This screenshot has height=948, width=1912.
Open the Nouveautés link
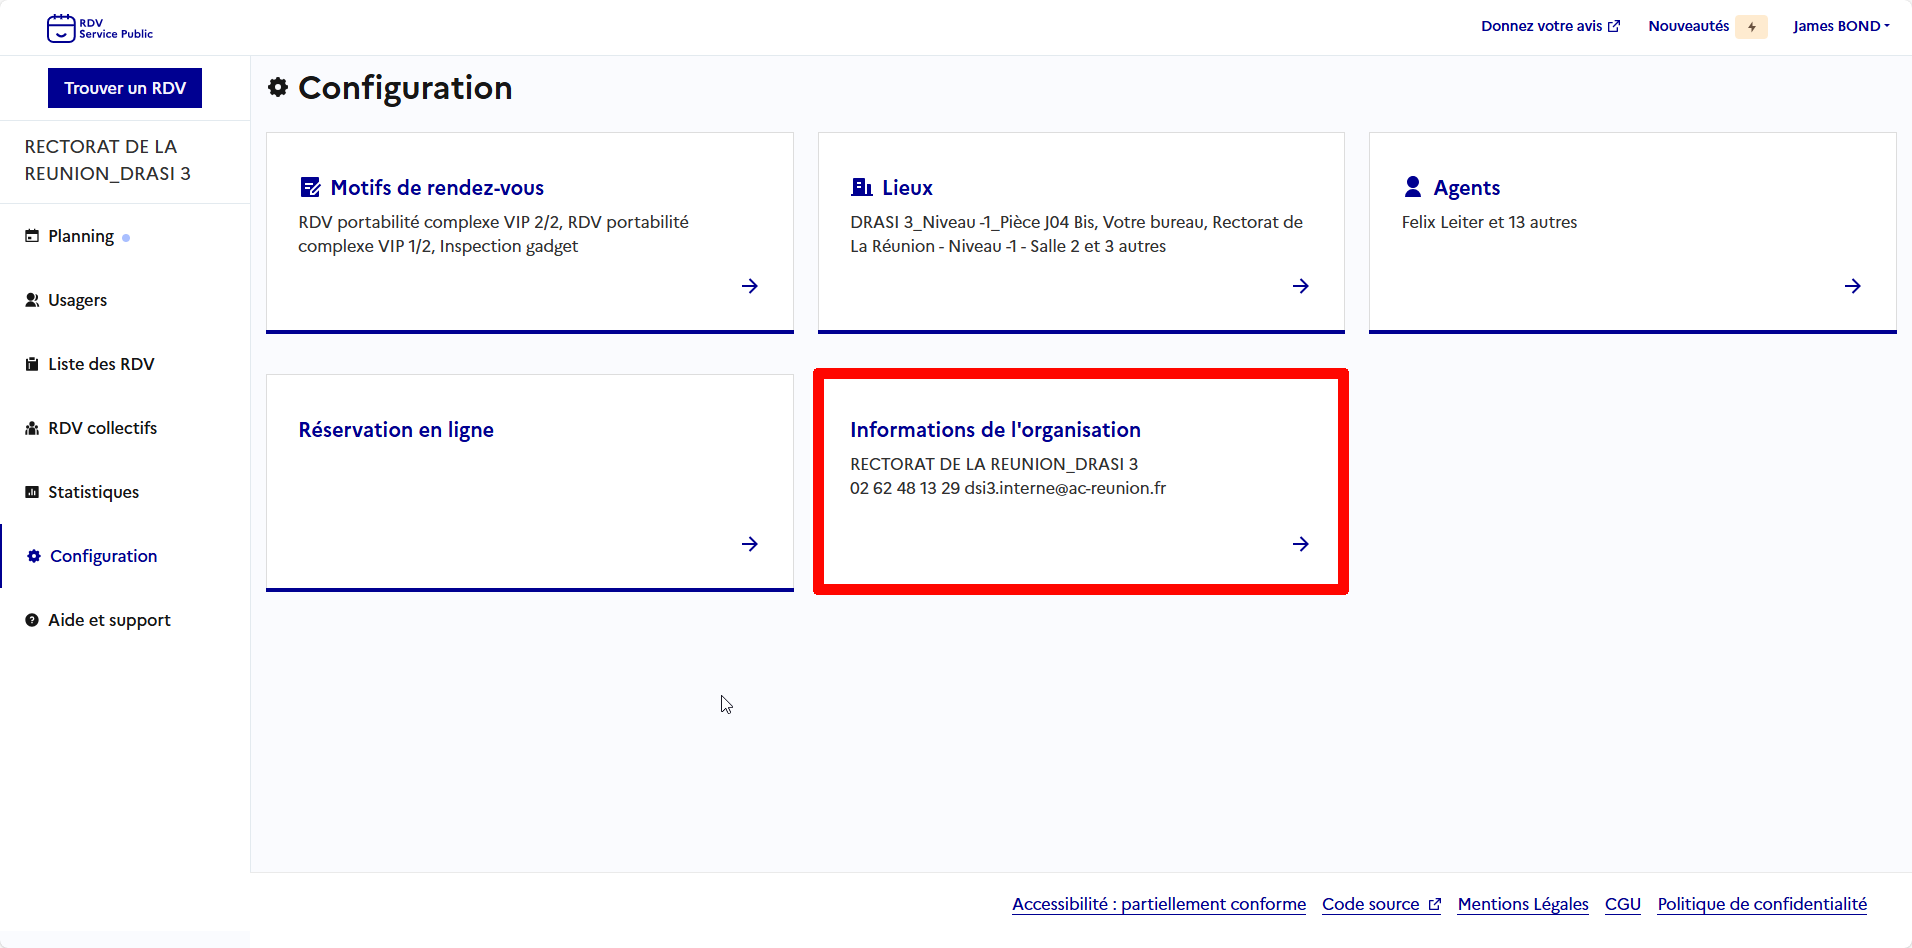1688,26
